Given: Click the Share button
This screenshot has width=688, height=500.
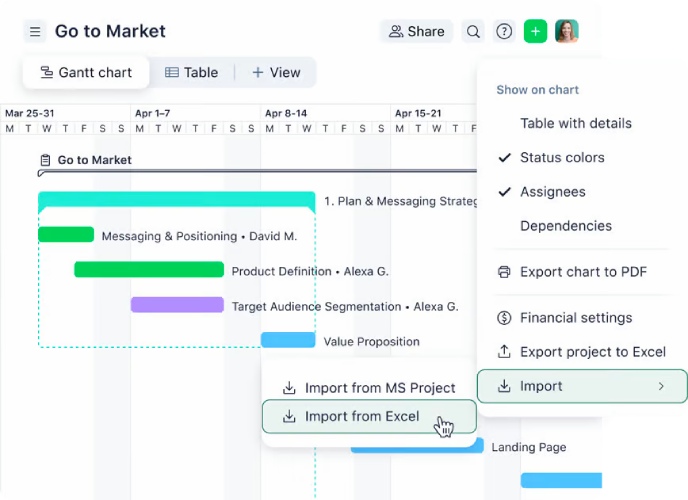Looking at the screenshot, I should (x=416, y=32).
